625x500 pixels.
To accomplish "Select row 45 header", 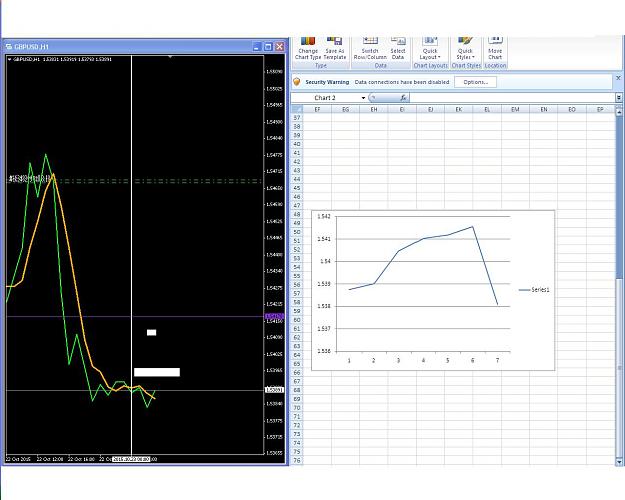I will point(297,188).
